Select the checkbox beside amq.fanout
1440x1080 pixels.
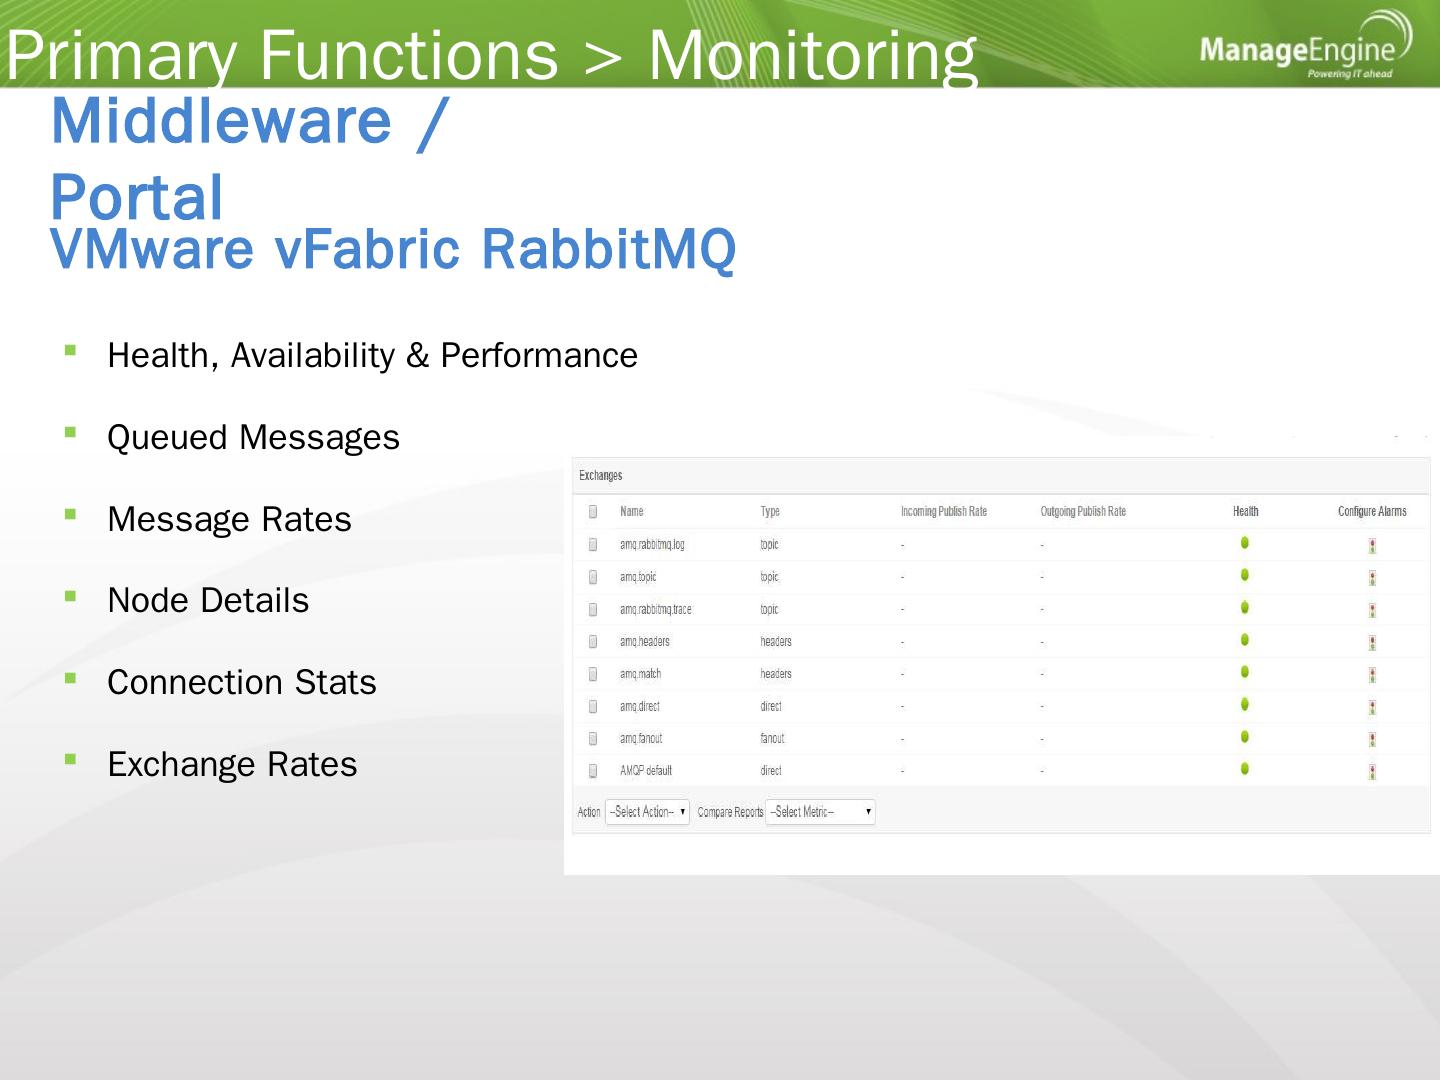click(x=593, y=739)
